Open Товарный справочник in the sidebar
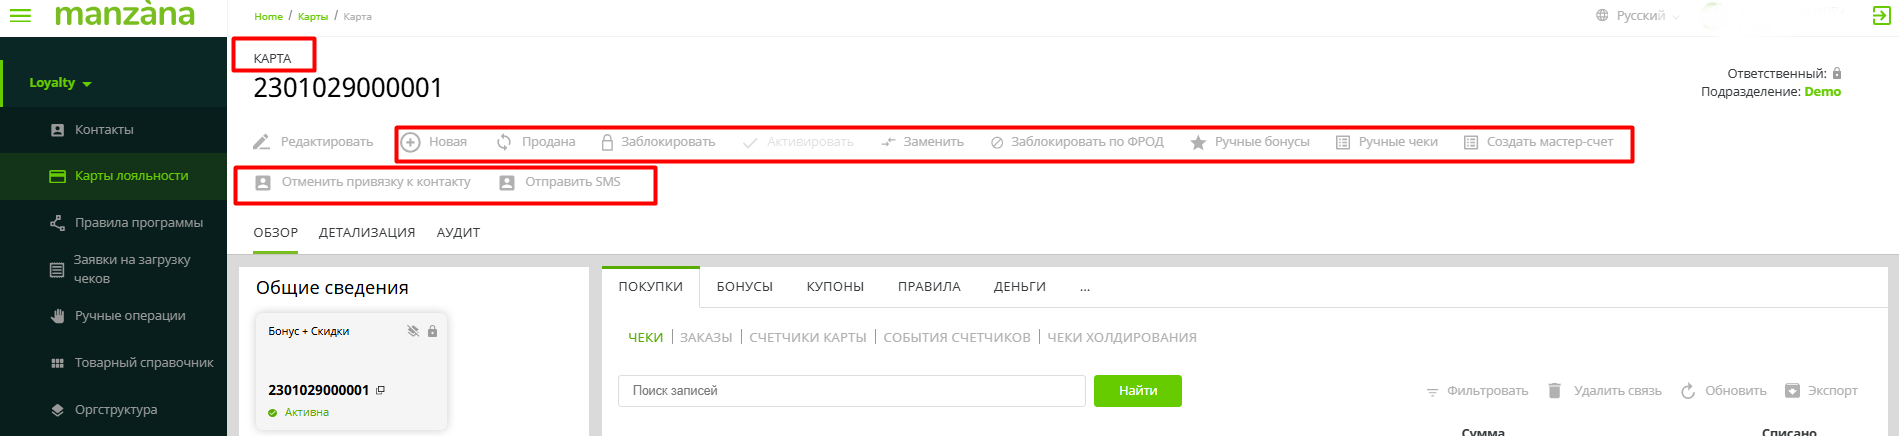This screenshot has width=1899, height=436. (144, 363)
